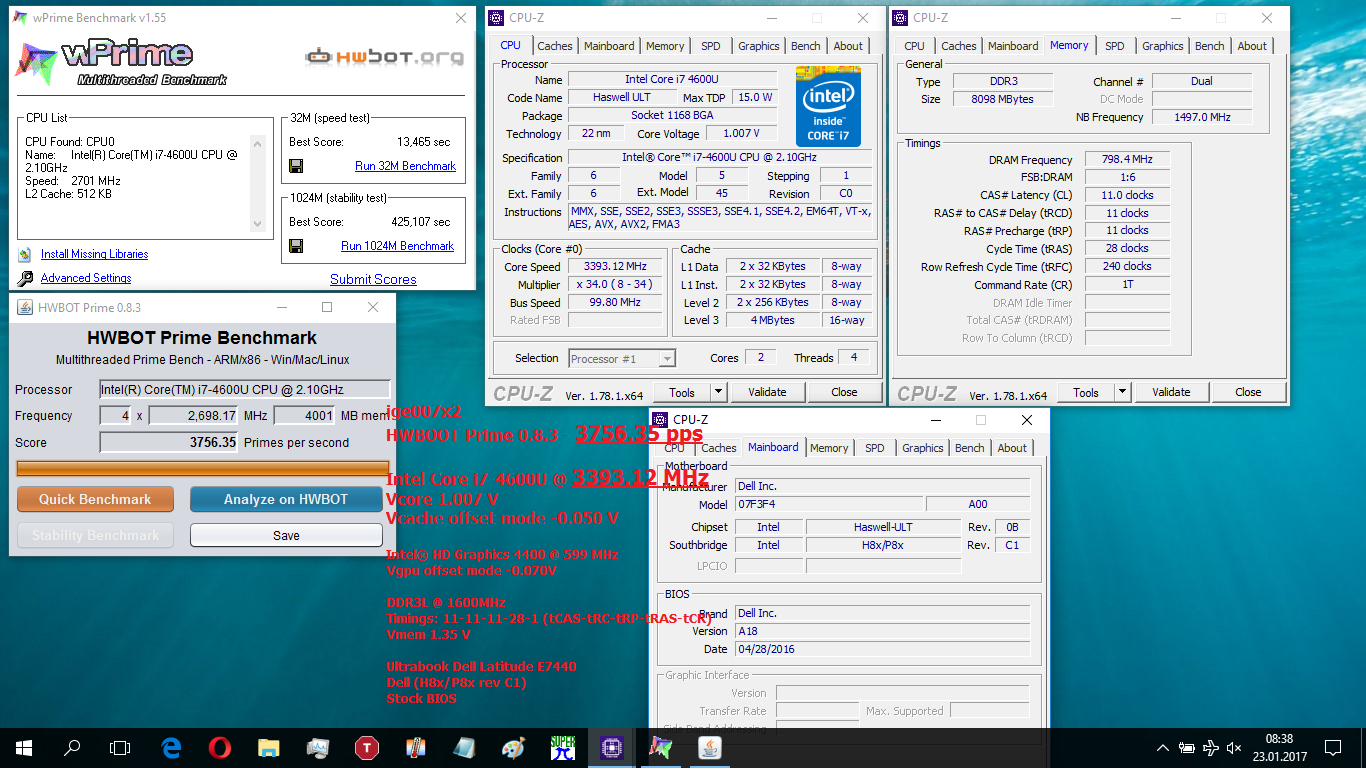Open Advanced Settings link in wPrime
The width and height of the screenshot is (1366, 769).
point(86,278)
